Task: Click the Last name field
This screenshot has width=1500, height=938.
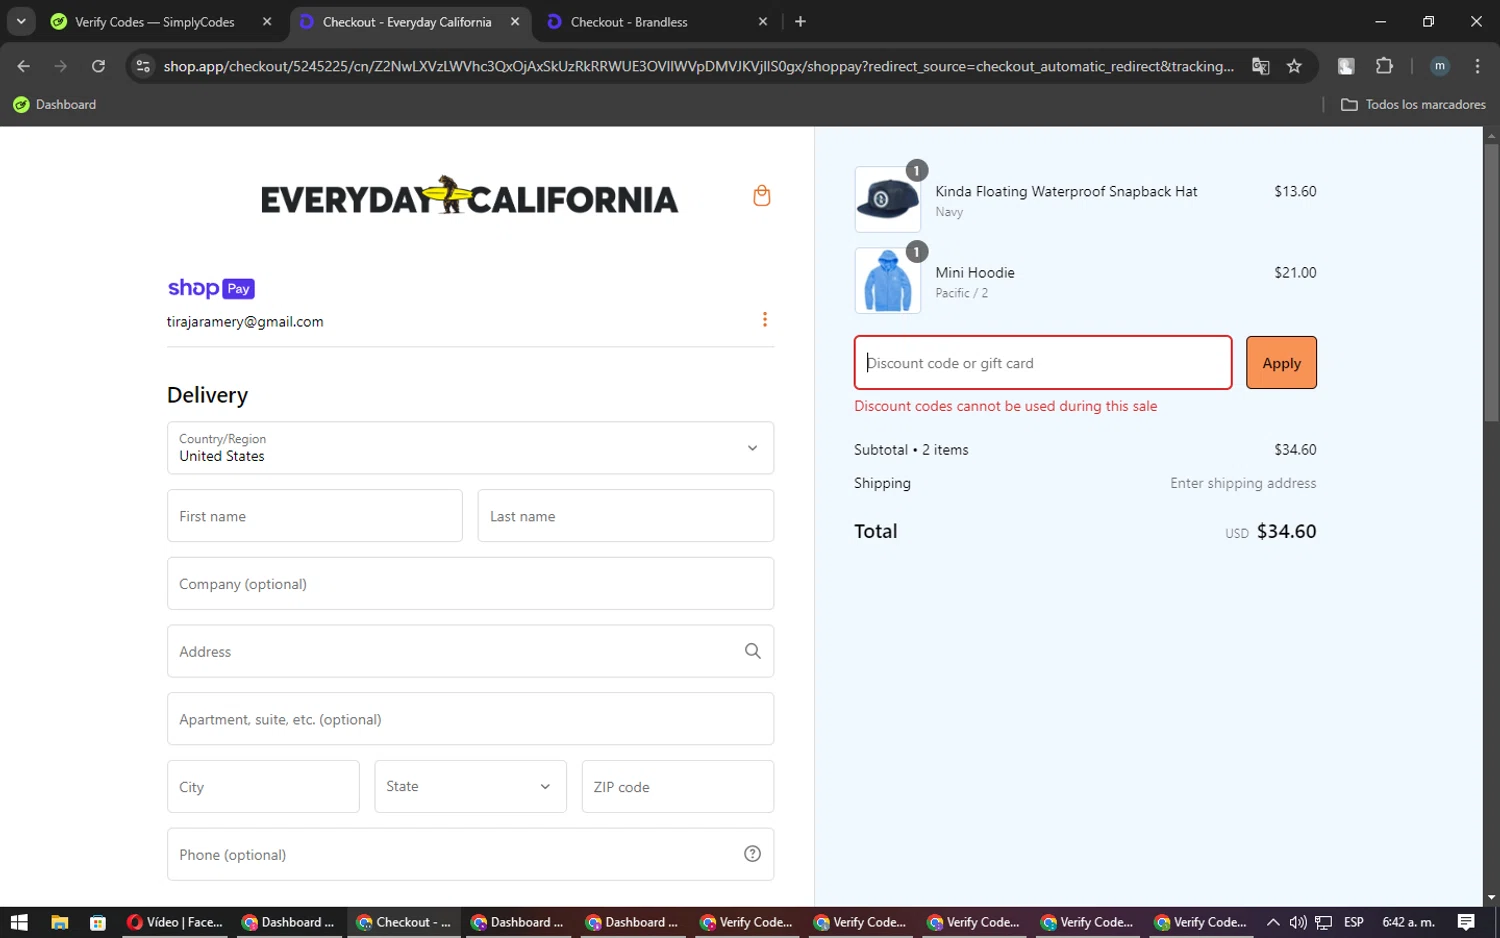Action: point(626,516)
